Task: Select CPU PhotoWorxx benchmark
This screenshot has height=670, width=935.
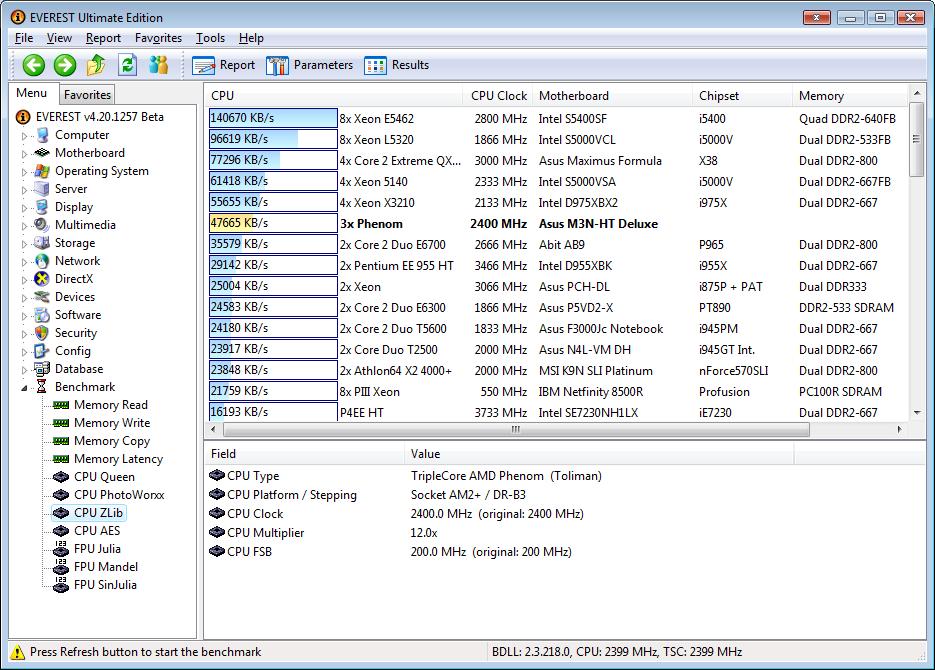Action: (119, 495)
